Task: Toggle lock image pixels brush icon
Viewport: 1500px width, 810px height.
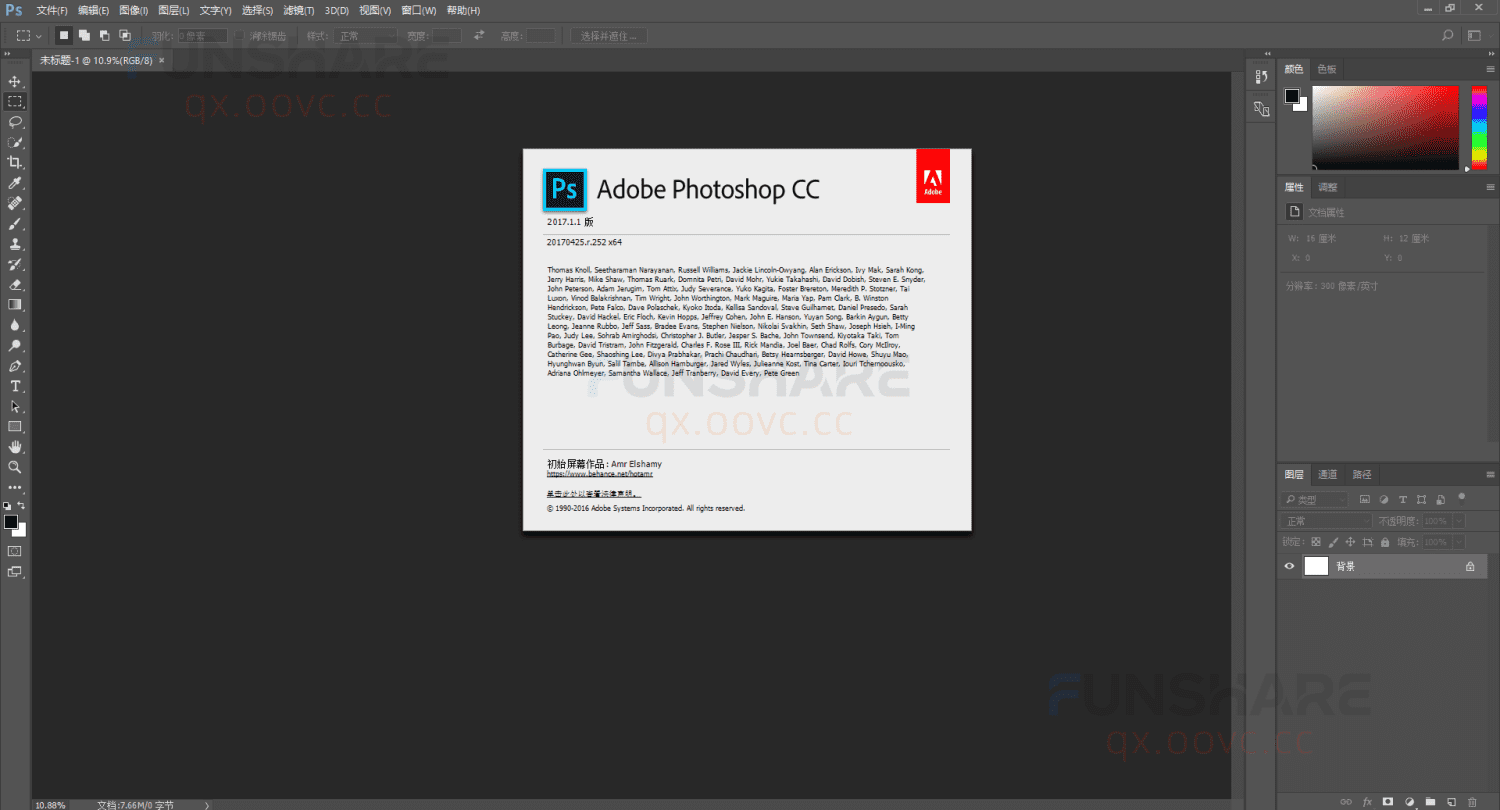Action: point(1333,542)
